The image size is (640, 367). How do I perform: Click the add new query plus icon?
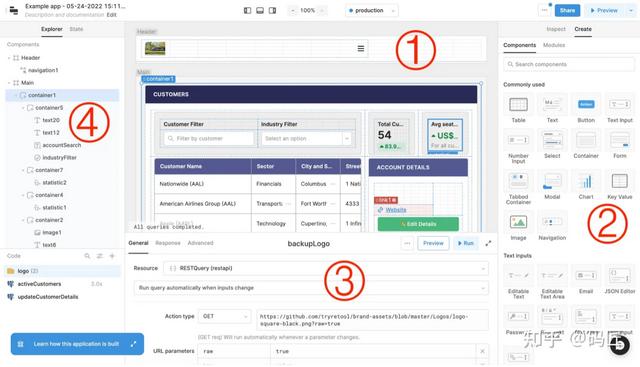pyautogui.click(x=112, y=256)
